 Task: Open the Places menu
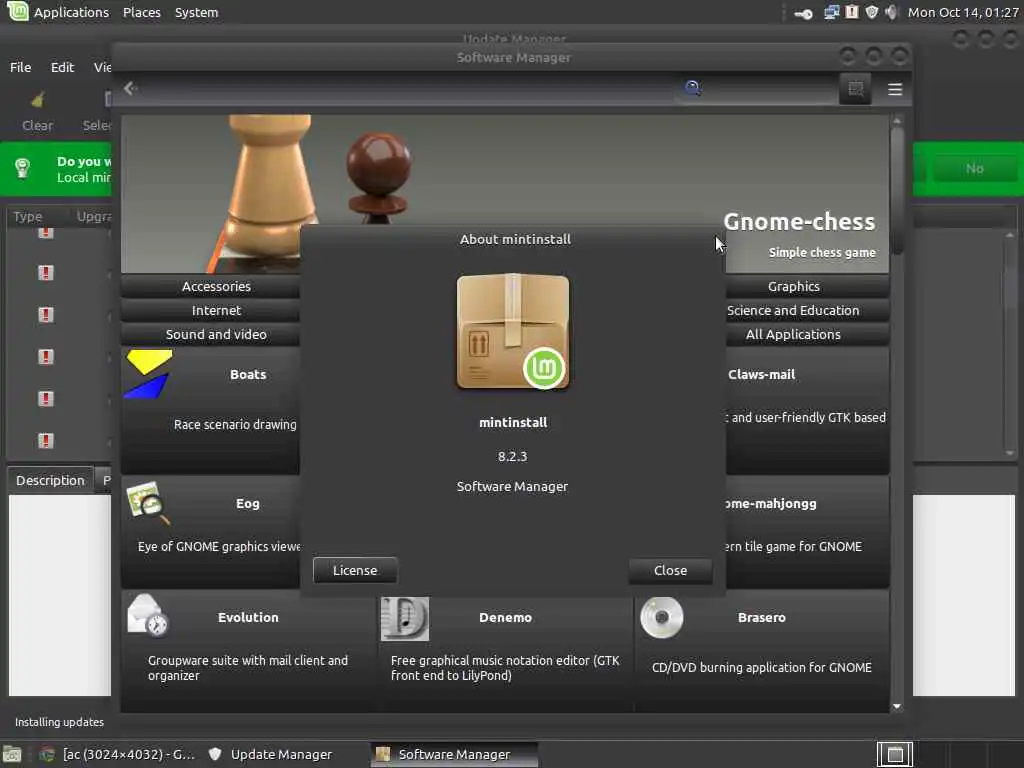(x=142, y=12)
